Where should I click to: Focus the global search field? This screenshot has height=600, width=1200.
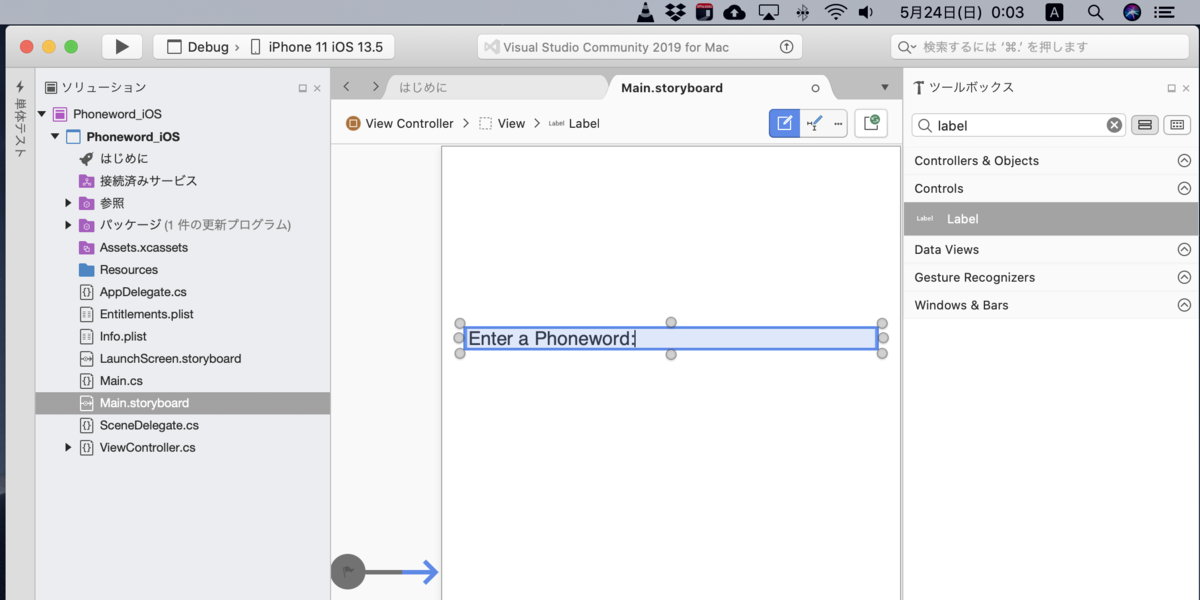click(1039, 47)
